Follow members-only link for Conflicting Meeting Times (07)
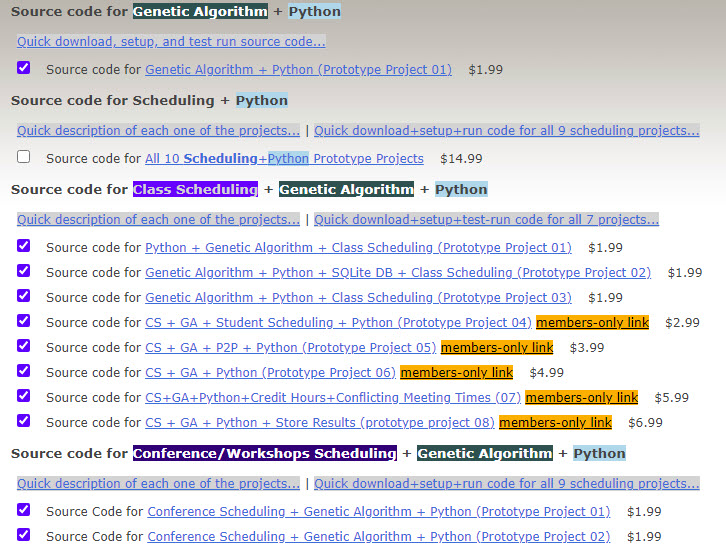 coord(582,397)
